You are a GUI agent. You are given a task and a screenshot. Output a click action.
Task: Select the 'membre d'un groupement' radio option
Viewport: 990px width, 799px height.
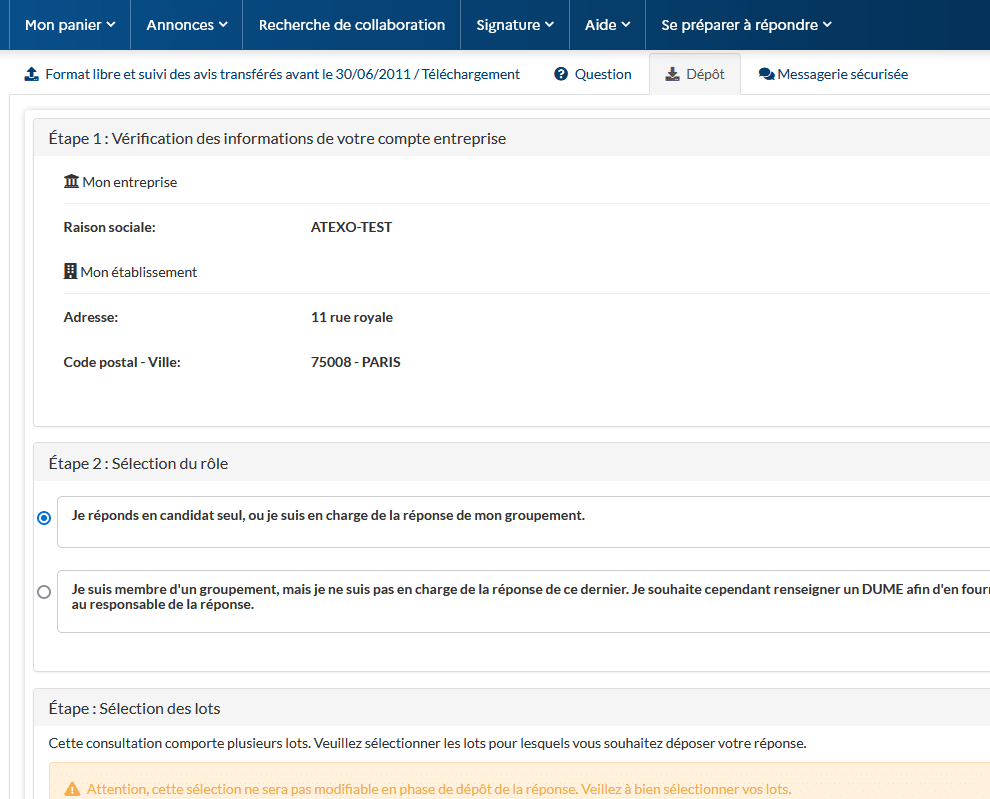point(44,592)
